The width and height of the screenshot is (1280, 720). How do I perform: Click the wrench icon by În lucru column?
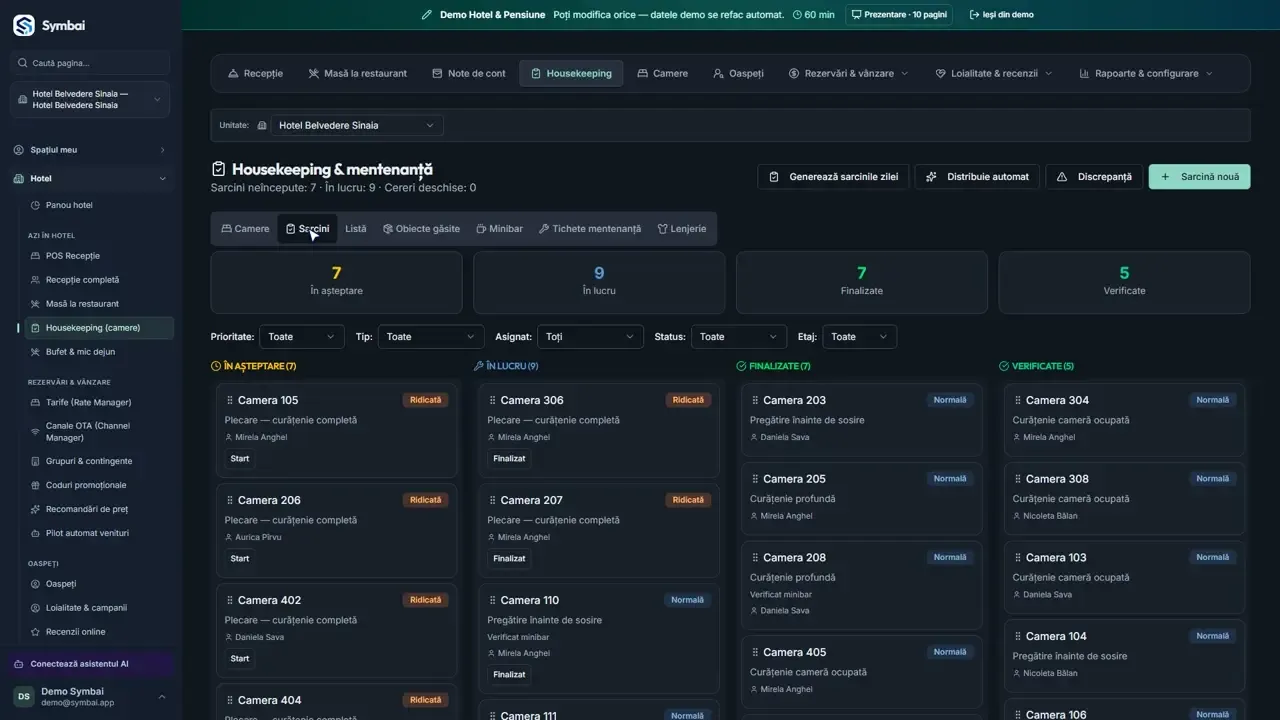point(479,366)
